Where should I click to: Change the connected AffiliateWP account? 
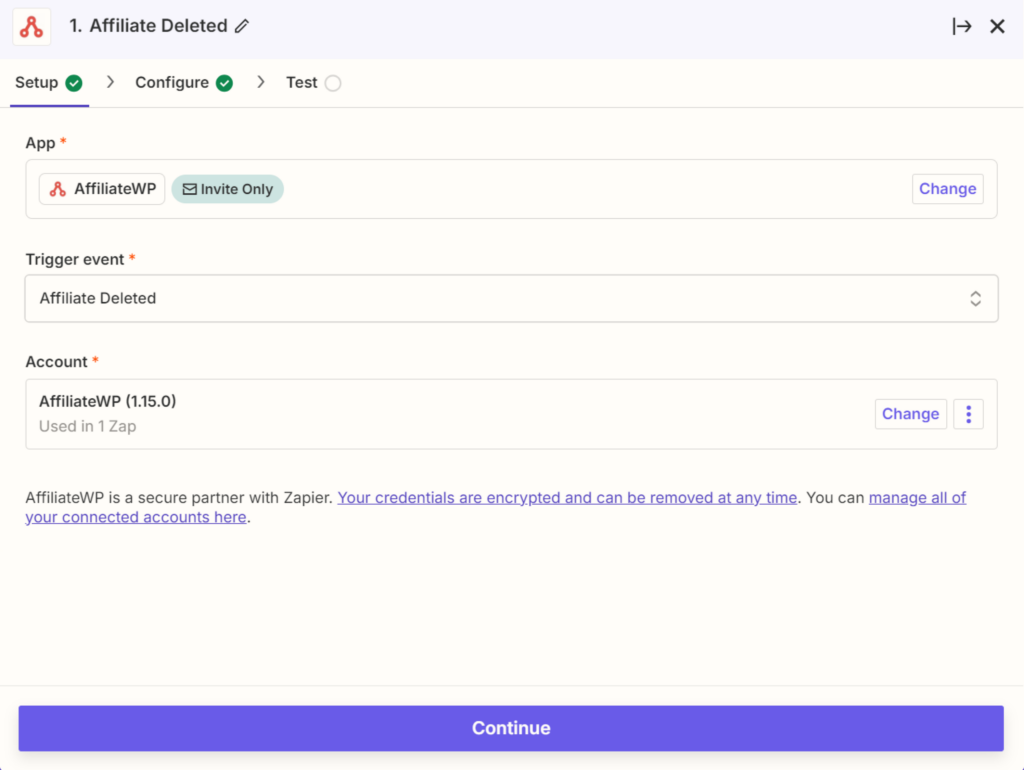point(910,414)
